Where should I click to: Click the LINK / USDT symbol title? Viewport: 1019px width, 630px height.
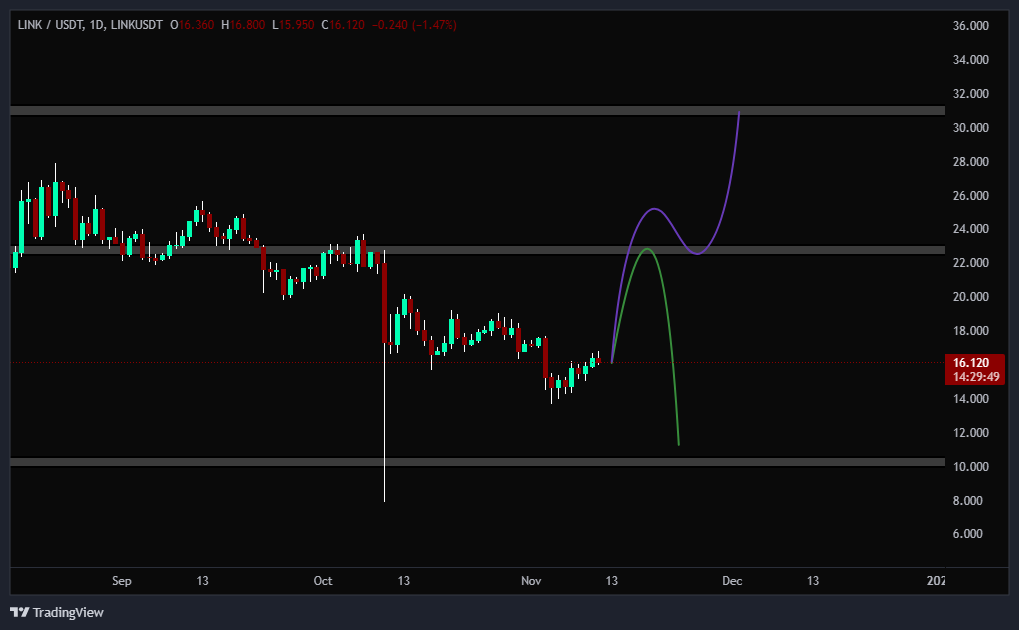48,24
